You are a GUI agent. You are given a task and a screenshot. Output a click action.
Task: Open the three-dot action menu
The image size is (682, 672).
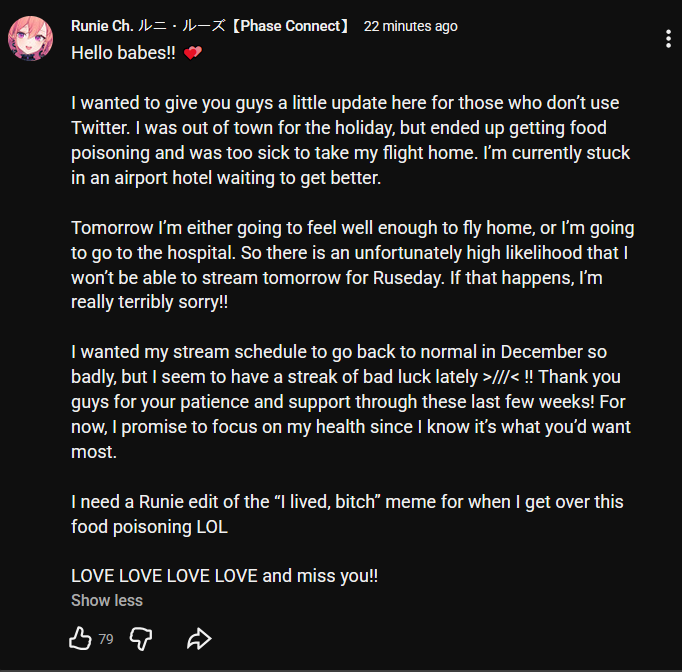click(x=668, y=39)
